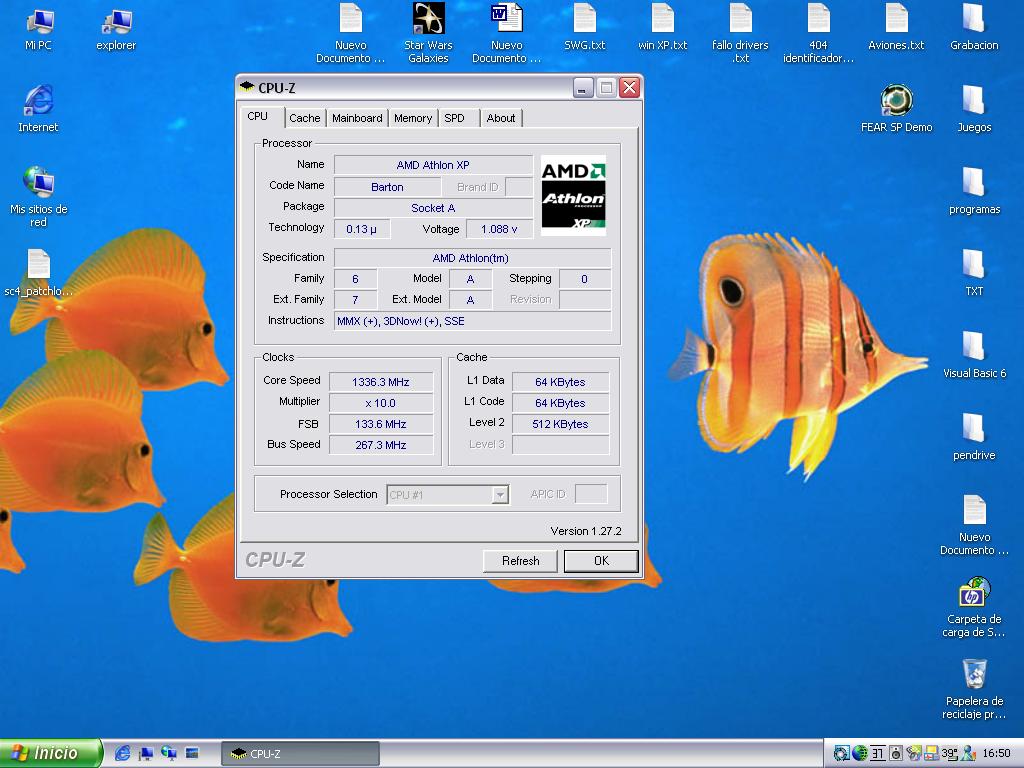
Task: Open the Internet Explorer desktop icon
Action: (x=38, y=101)
